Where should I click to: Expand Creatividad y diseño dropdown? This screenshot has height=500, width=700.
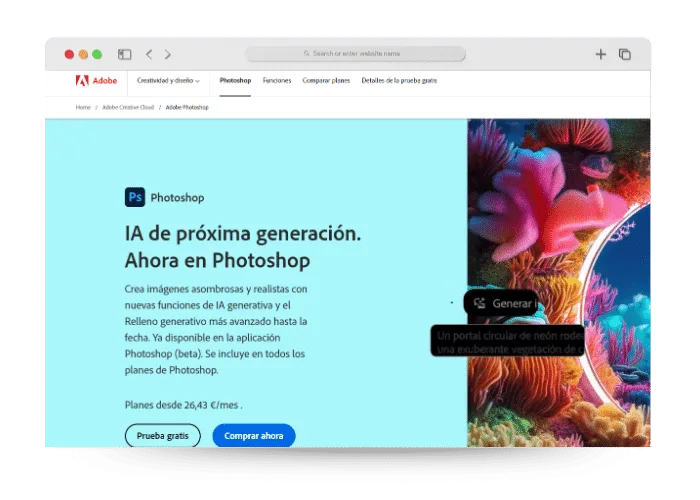click(168, 80)
